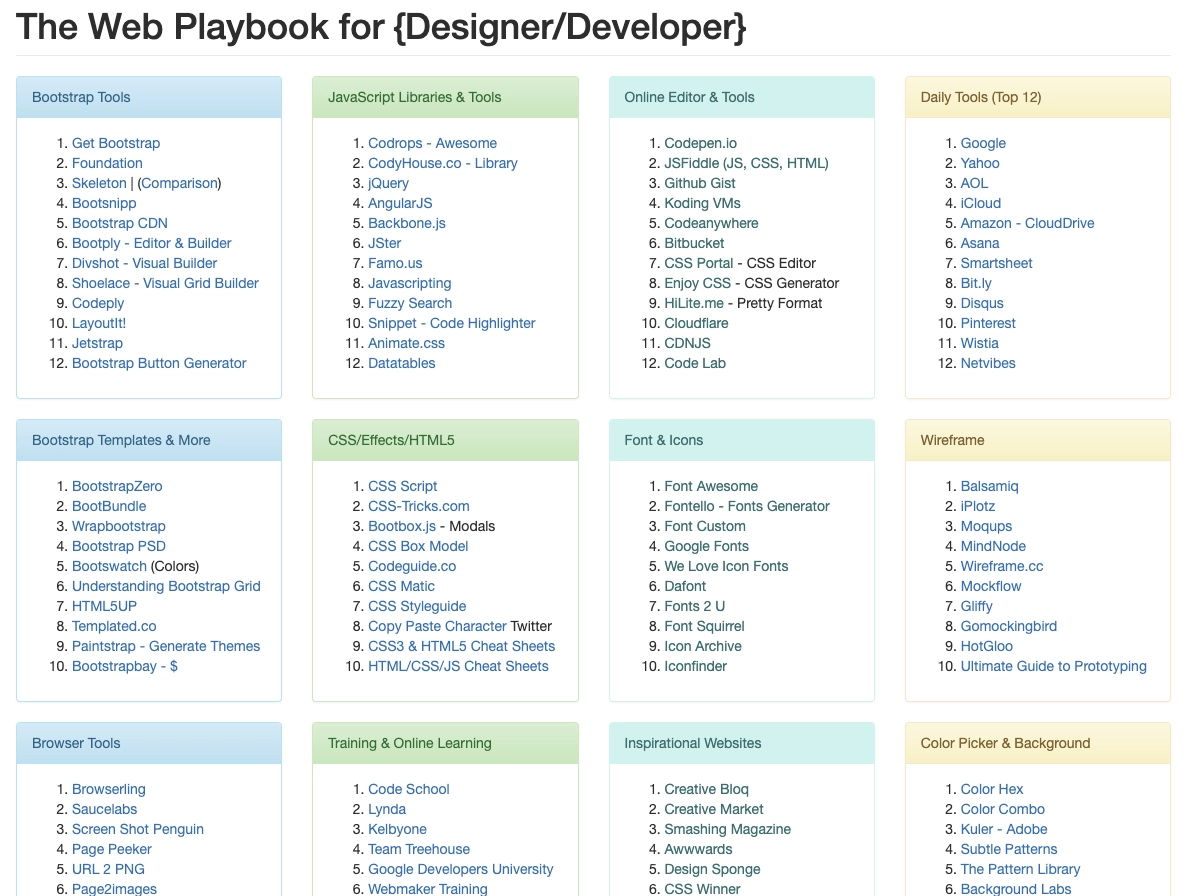
Task: Visit the AngularJS link
Action: (x=400, y=203)
